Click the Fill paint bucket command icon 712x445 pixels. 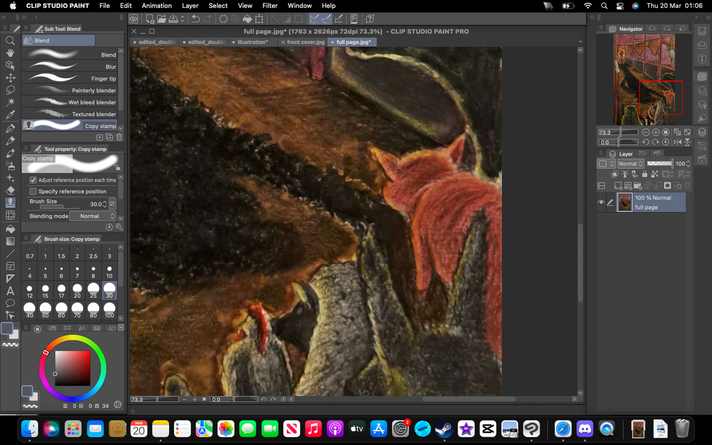coord(247,19)
